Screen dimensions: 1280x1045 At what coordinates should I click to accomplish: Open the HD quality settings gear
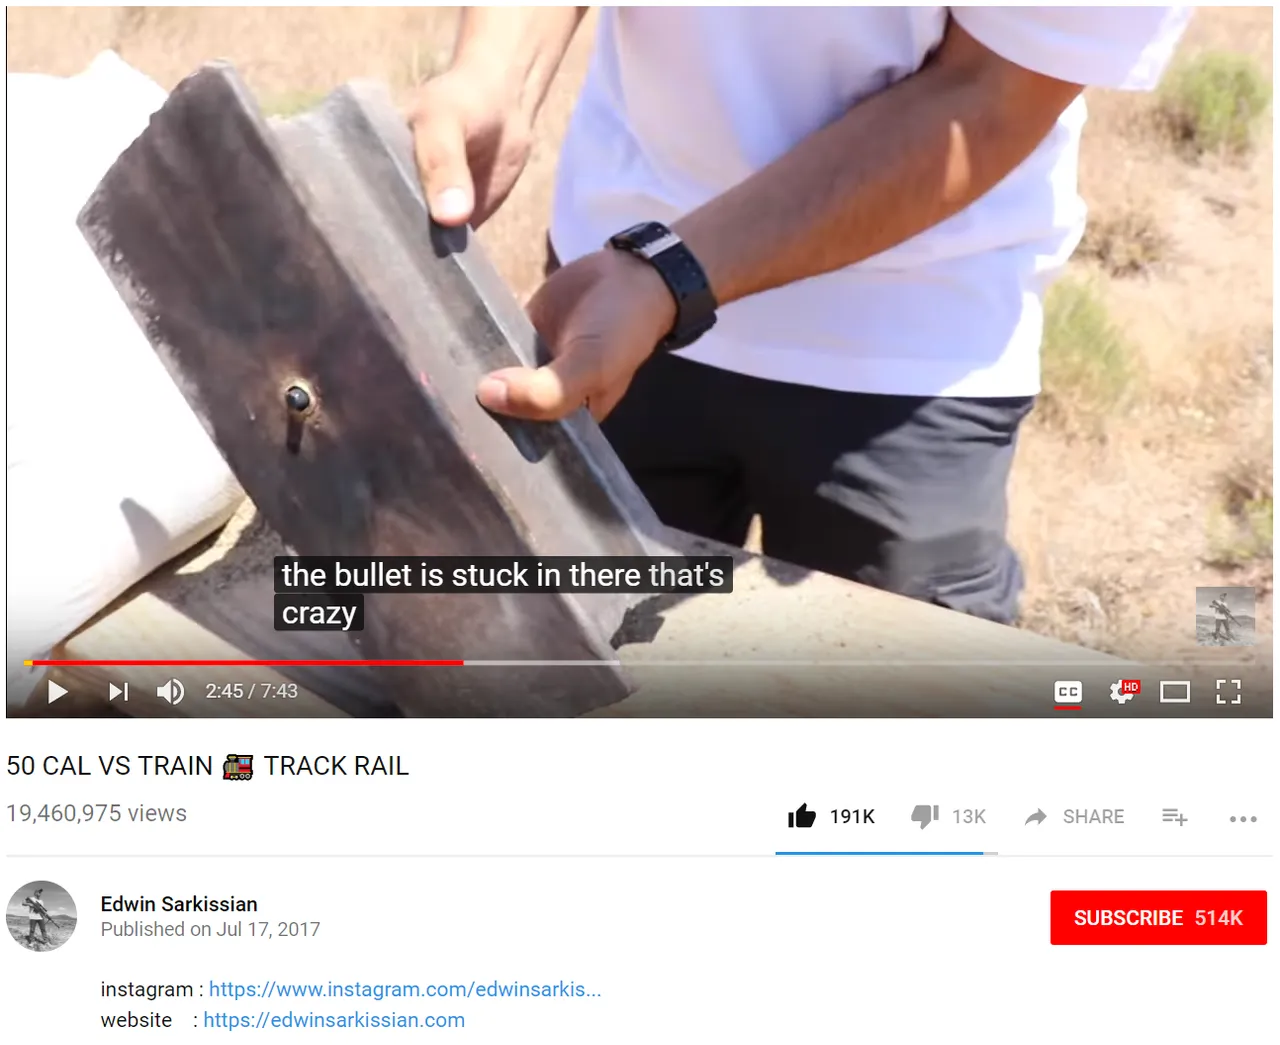(1123, 691)
